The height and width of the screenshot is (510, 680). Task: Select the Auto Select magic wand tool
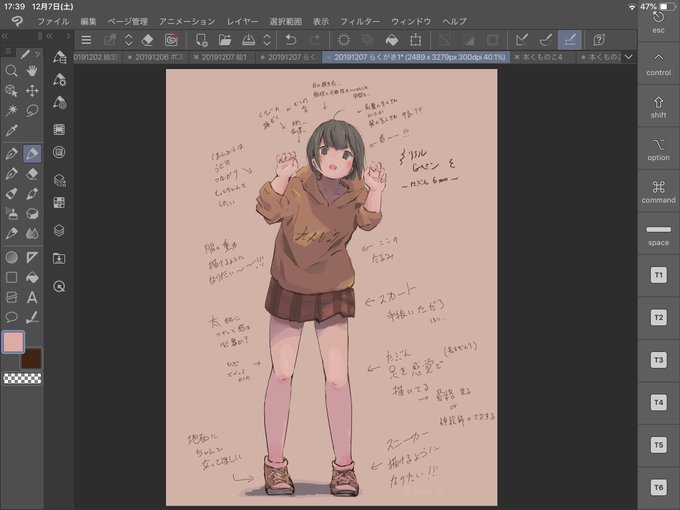pos(11,110)
